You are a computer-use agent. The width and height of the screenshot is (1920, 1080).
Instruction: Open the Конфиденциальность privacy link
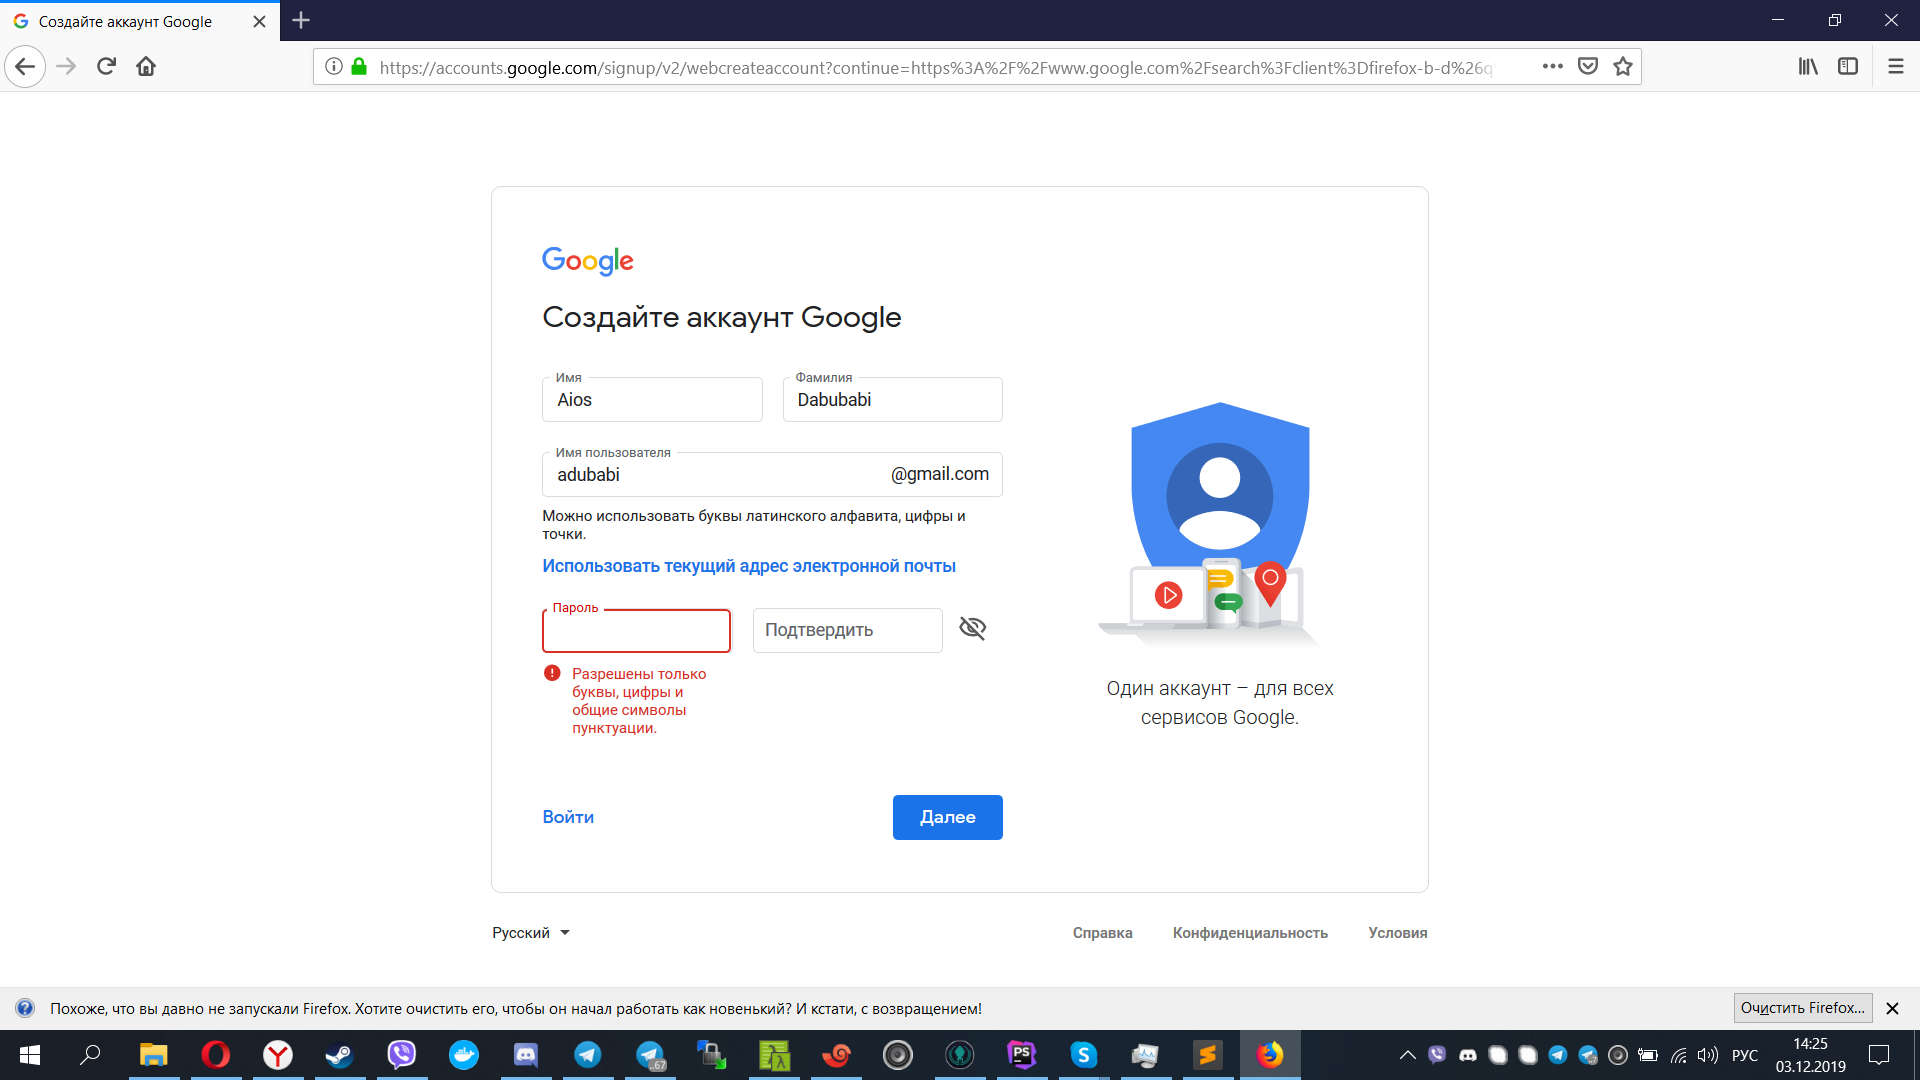tap(1250, 933)
